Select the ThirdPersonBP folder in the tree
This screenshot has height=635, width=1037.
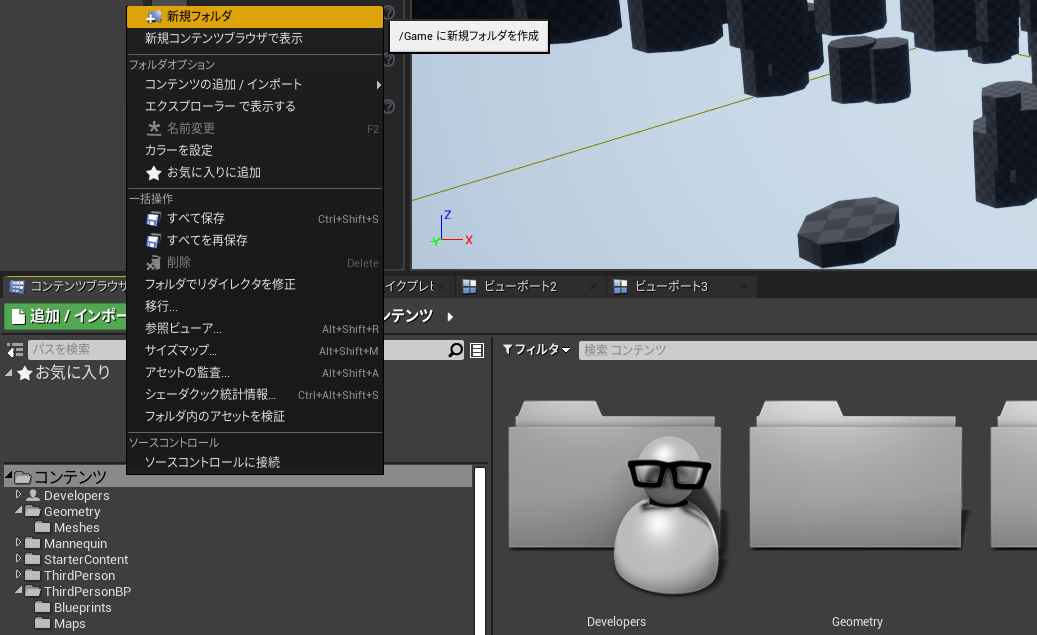(87, 591)
